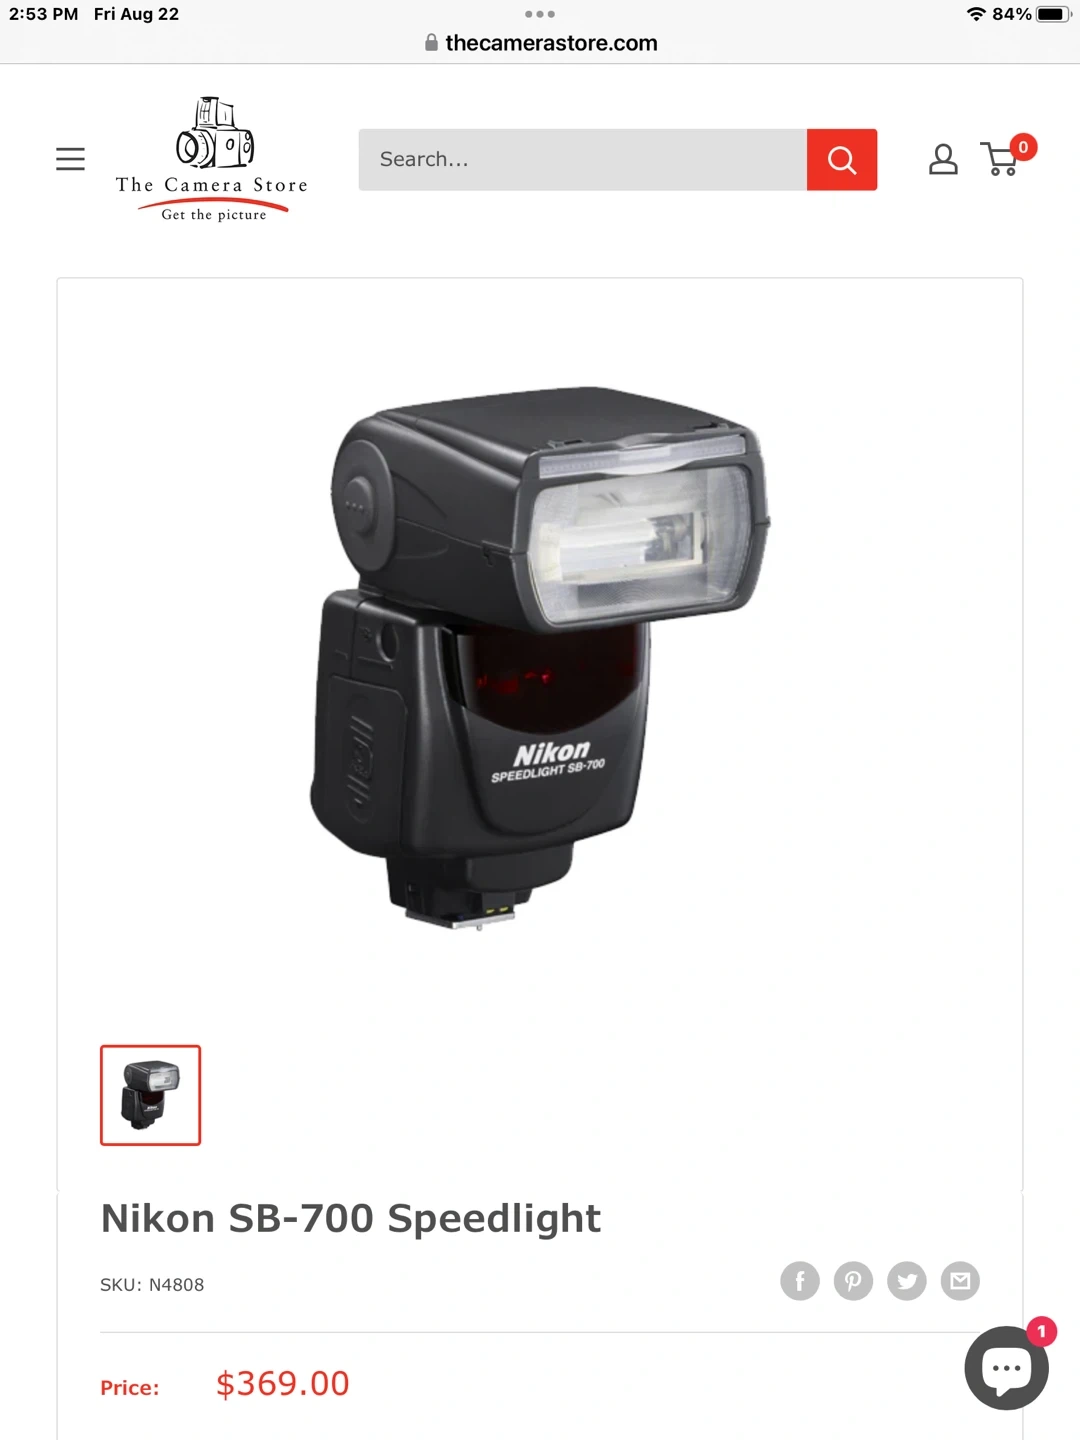Tap the thecamerastore.com address bar
The image size is (1080, 1440).
[540, 43]
